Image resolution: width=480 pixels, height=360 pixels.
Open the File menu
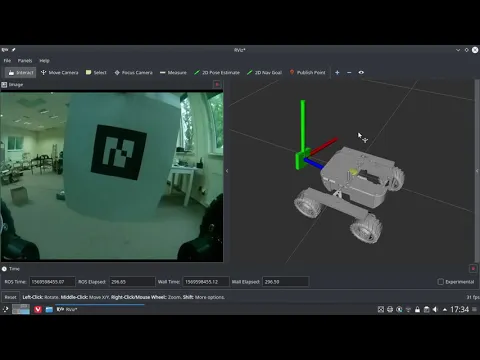[7, 61]
